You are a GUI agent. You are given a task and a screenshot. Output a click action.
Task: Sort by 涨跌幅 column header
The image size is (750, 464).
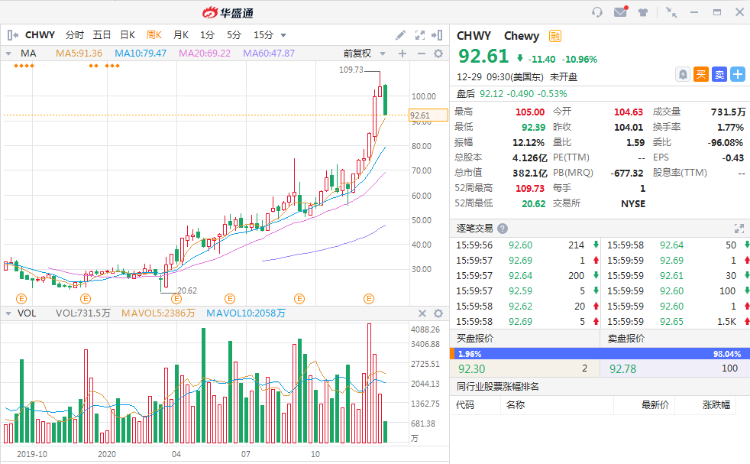tap(716, 405)
